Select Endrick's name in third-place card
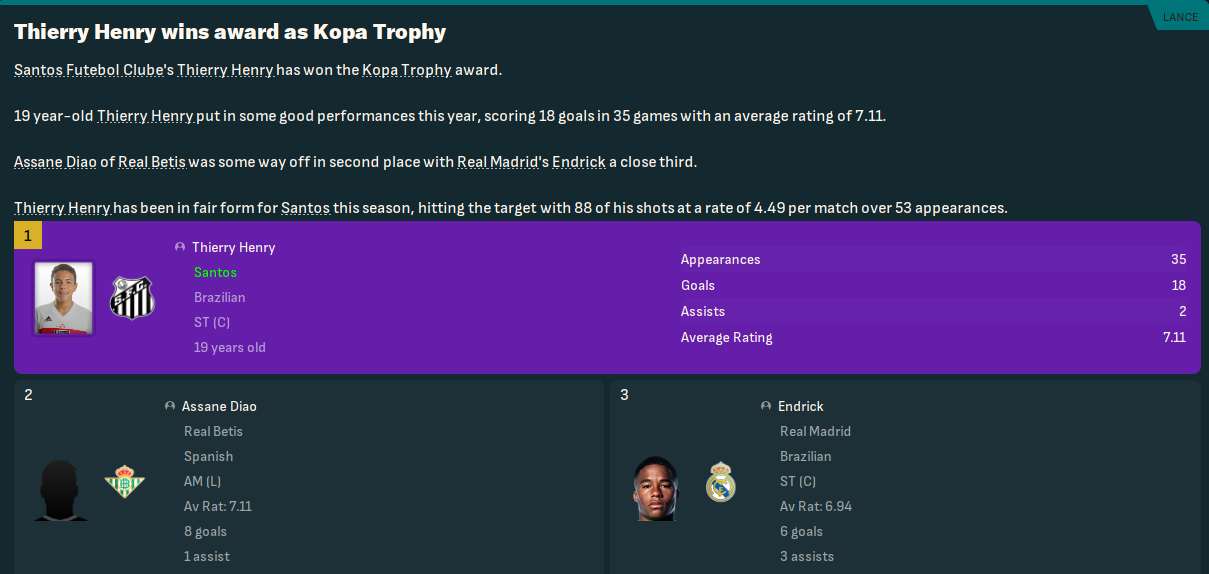Viewport: 1209px width, 574px height. pos(801,406)
